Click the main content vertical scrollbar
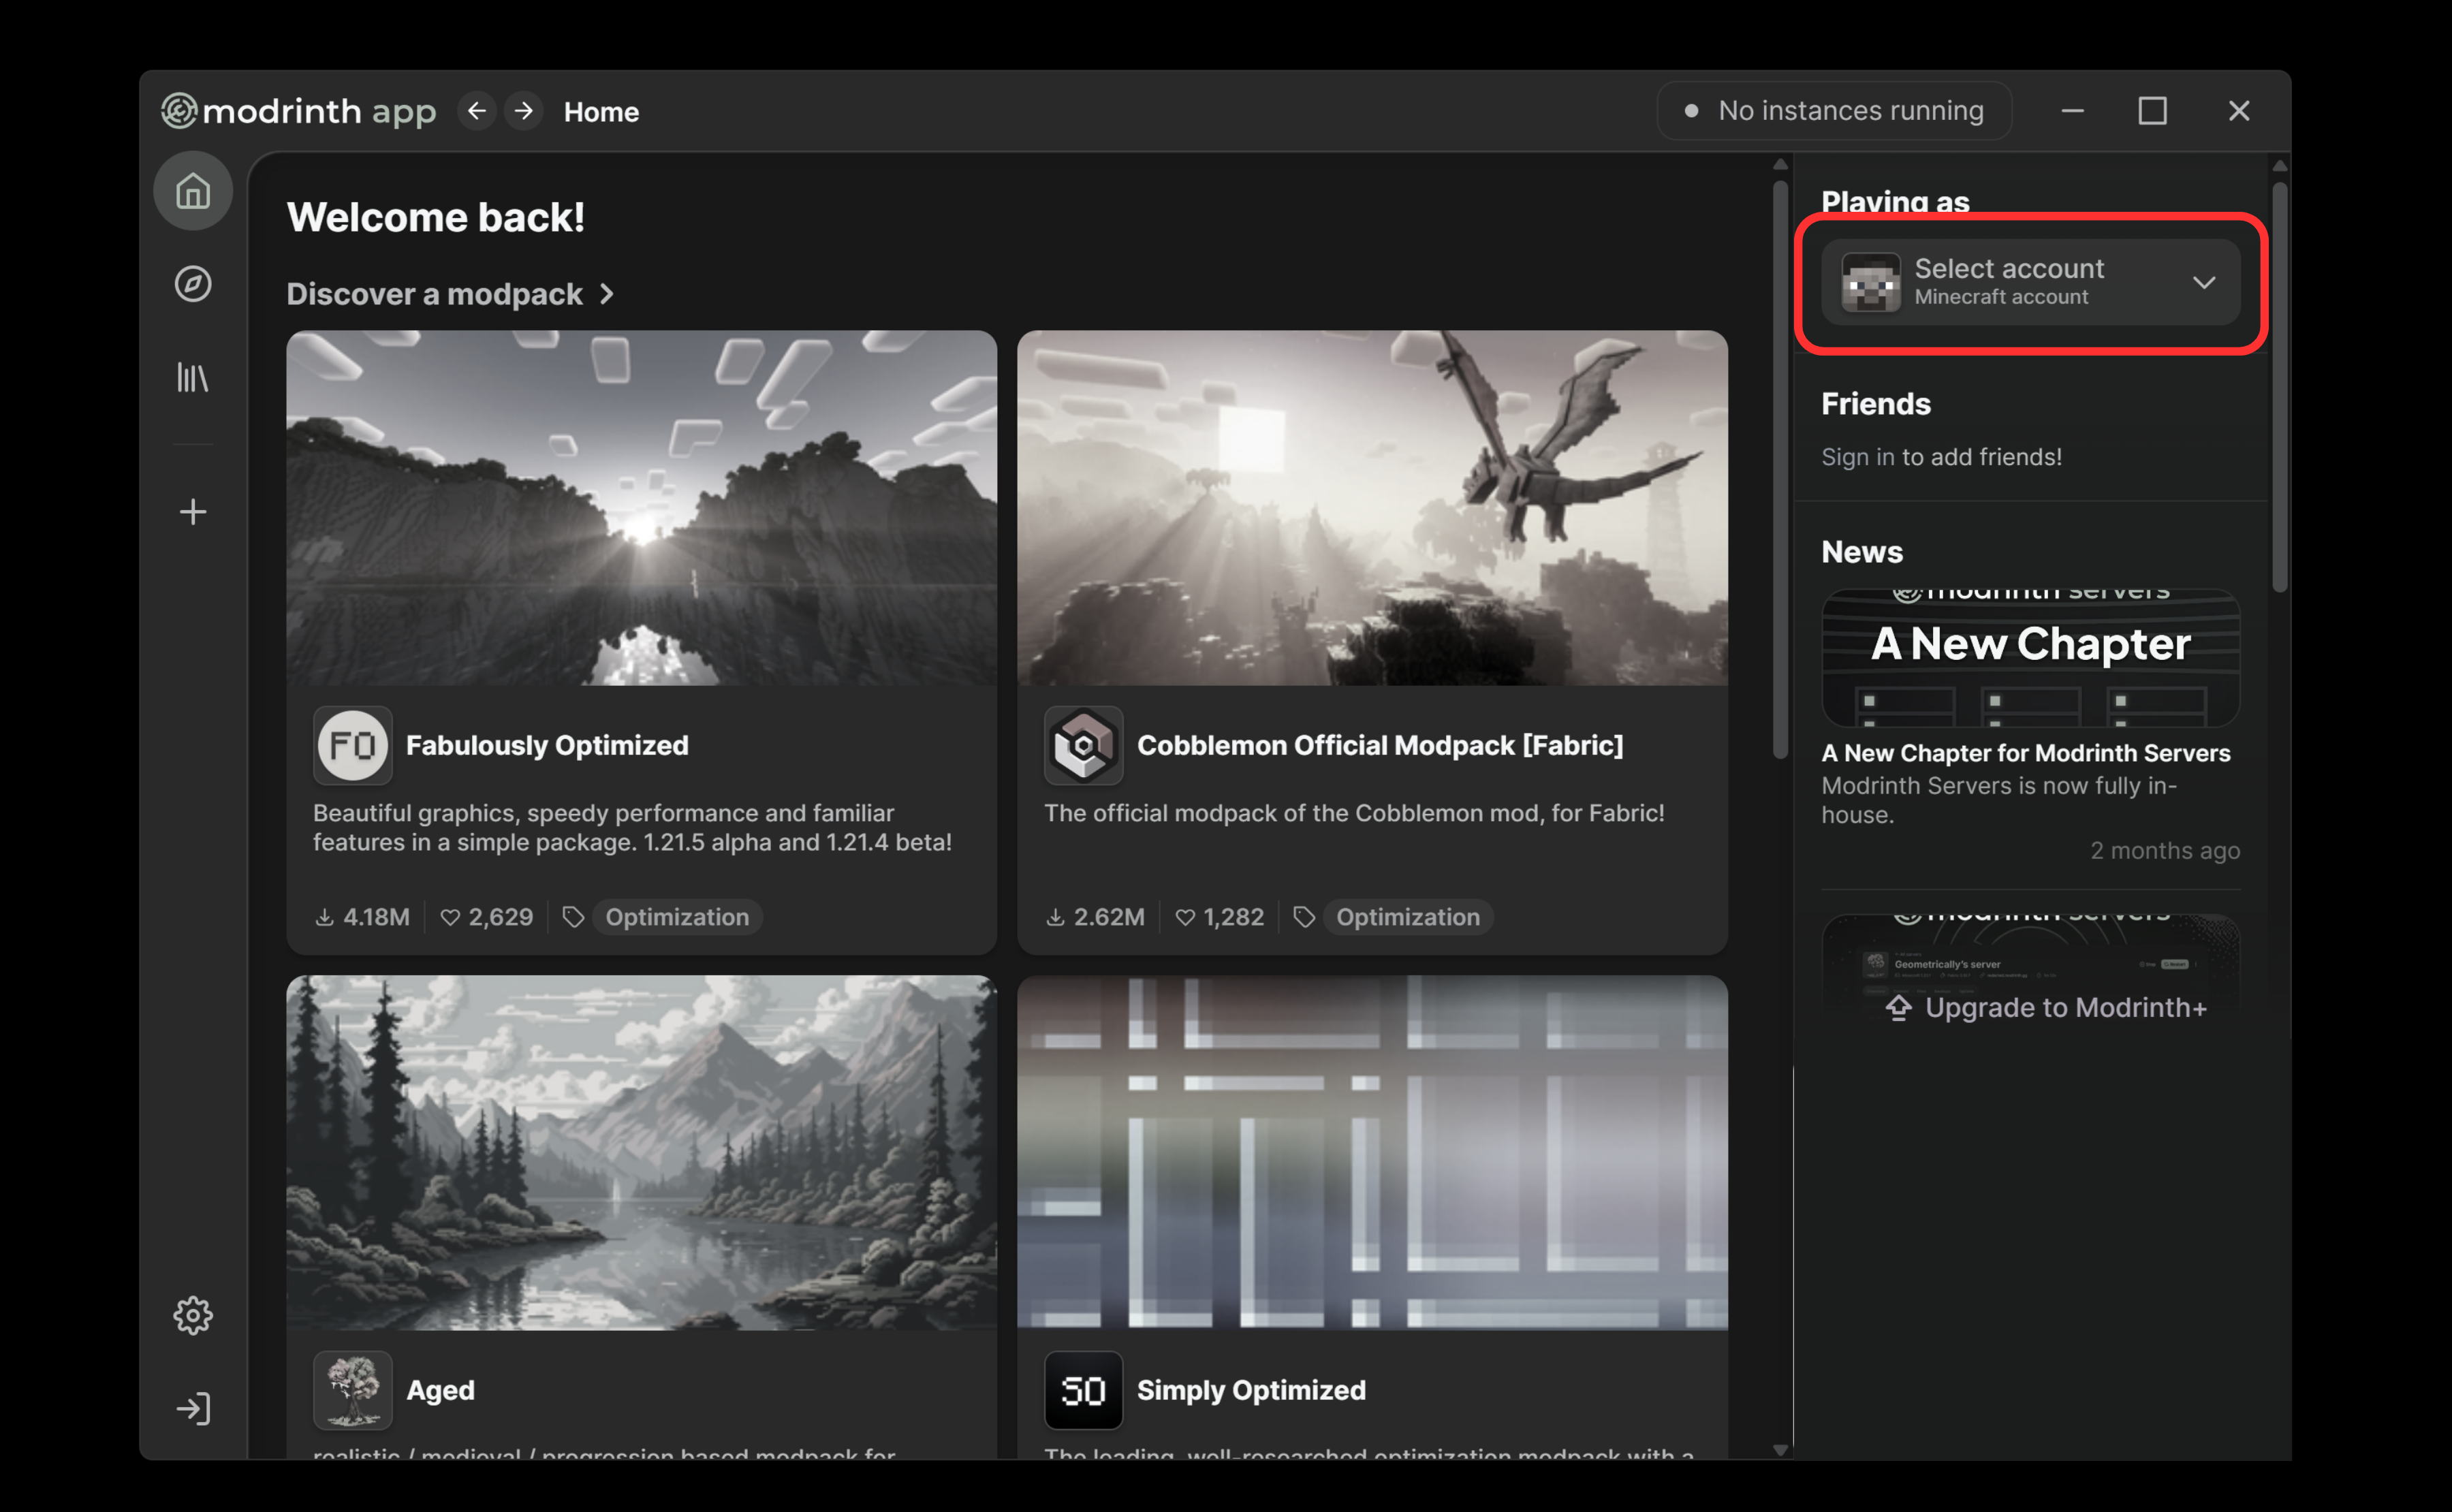The image size is (2452, 1512). pos(1779,470)
